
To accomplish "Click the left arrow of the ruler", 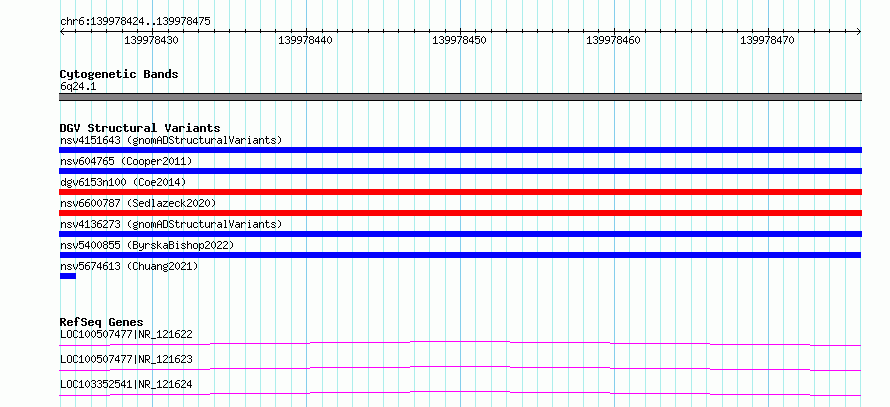I will 62,32.
